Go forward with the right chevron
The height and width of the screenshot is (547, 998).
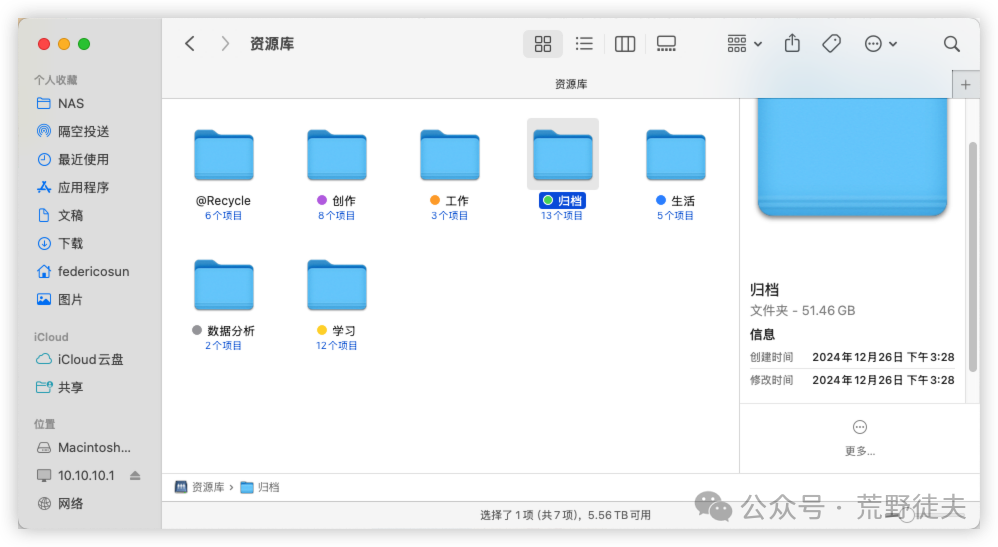point(225,43)
